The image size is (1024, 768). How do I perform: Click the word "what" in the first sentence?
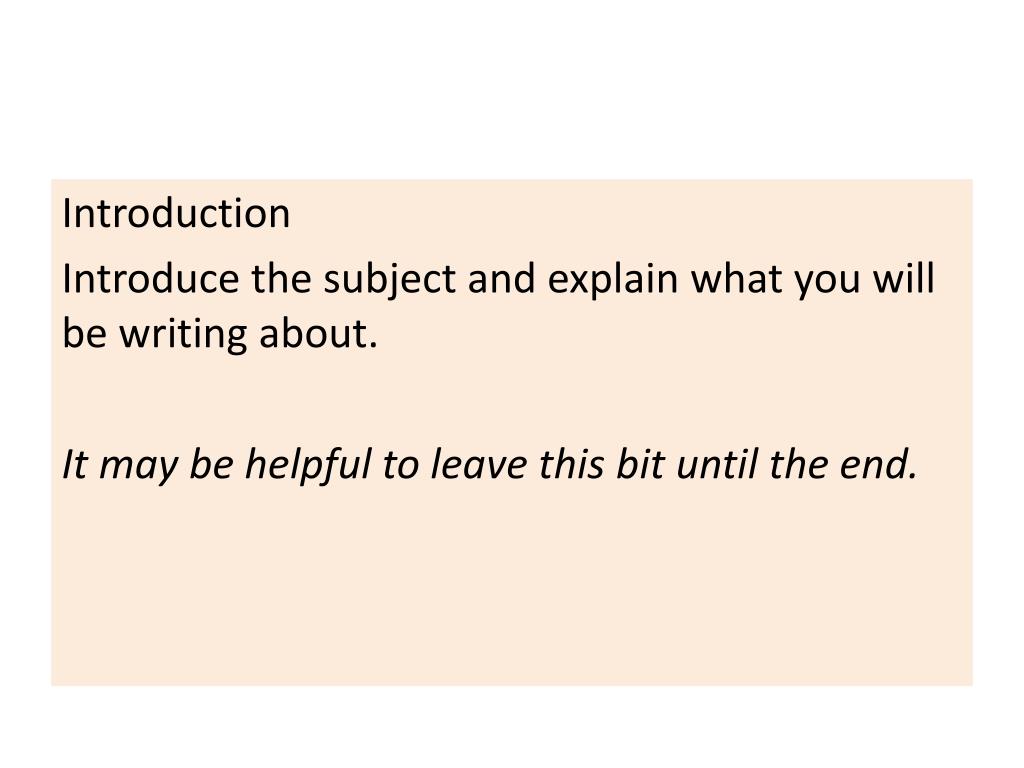coord(737,279)
